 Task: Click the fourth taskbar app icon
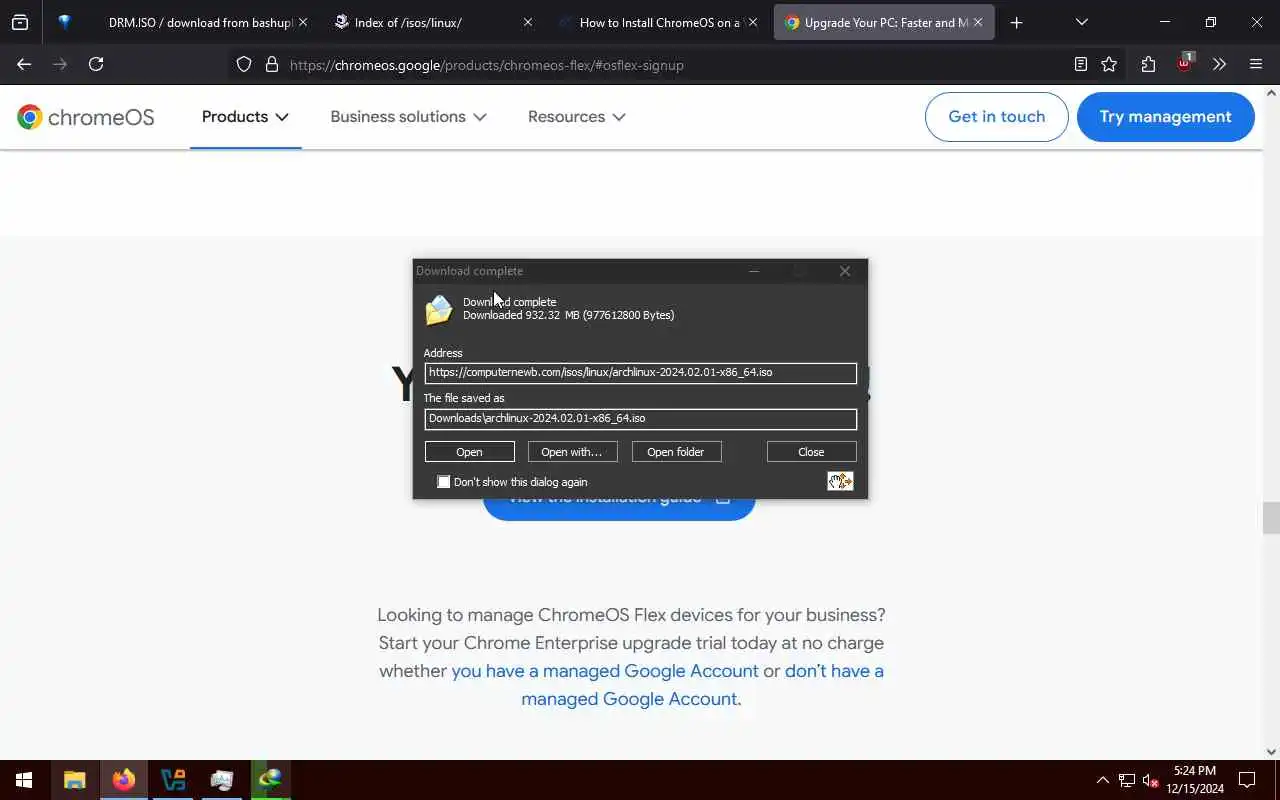(x=222, y=780)
